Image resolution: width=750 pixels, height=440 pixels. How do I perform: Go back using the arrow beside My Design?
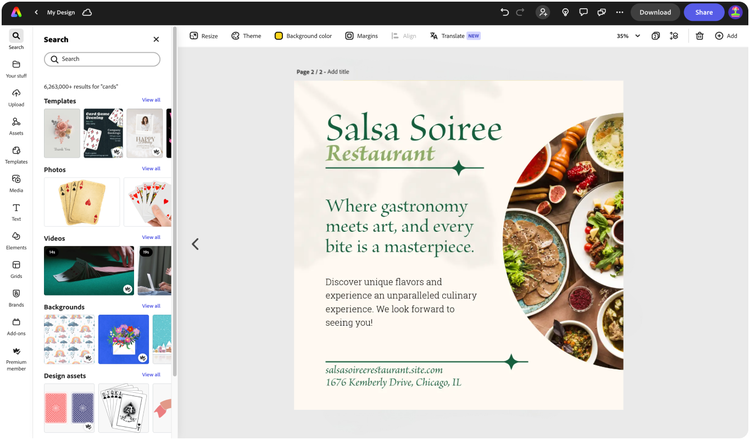(x=36, y=12)
